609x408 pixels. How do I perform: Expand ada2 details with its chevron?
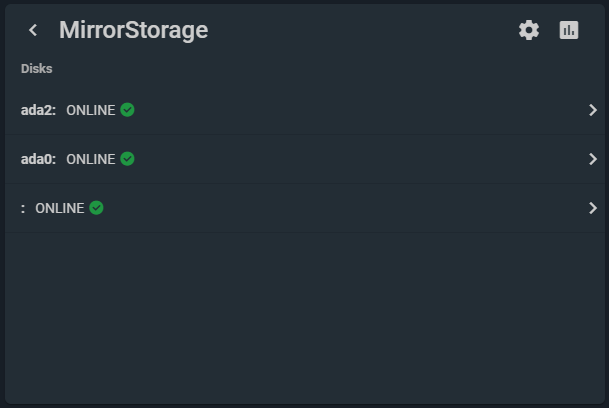[593, 110]
